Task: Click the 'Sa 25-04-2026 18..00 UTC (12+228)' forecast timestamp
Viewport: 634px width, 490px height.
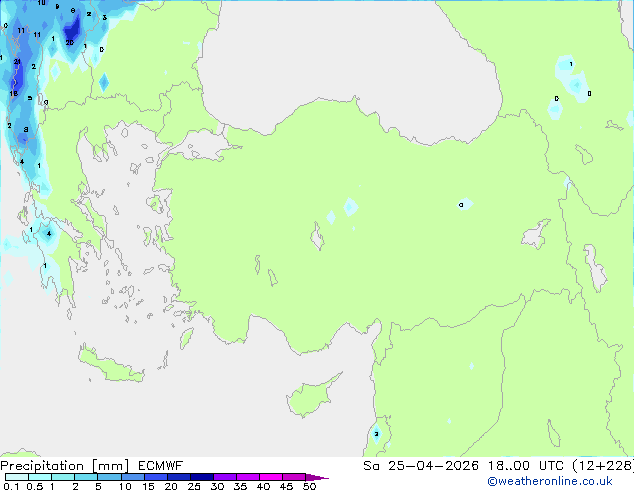Action: [x=498, y=466]
